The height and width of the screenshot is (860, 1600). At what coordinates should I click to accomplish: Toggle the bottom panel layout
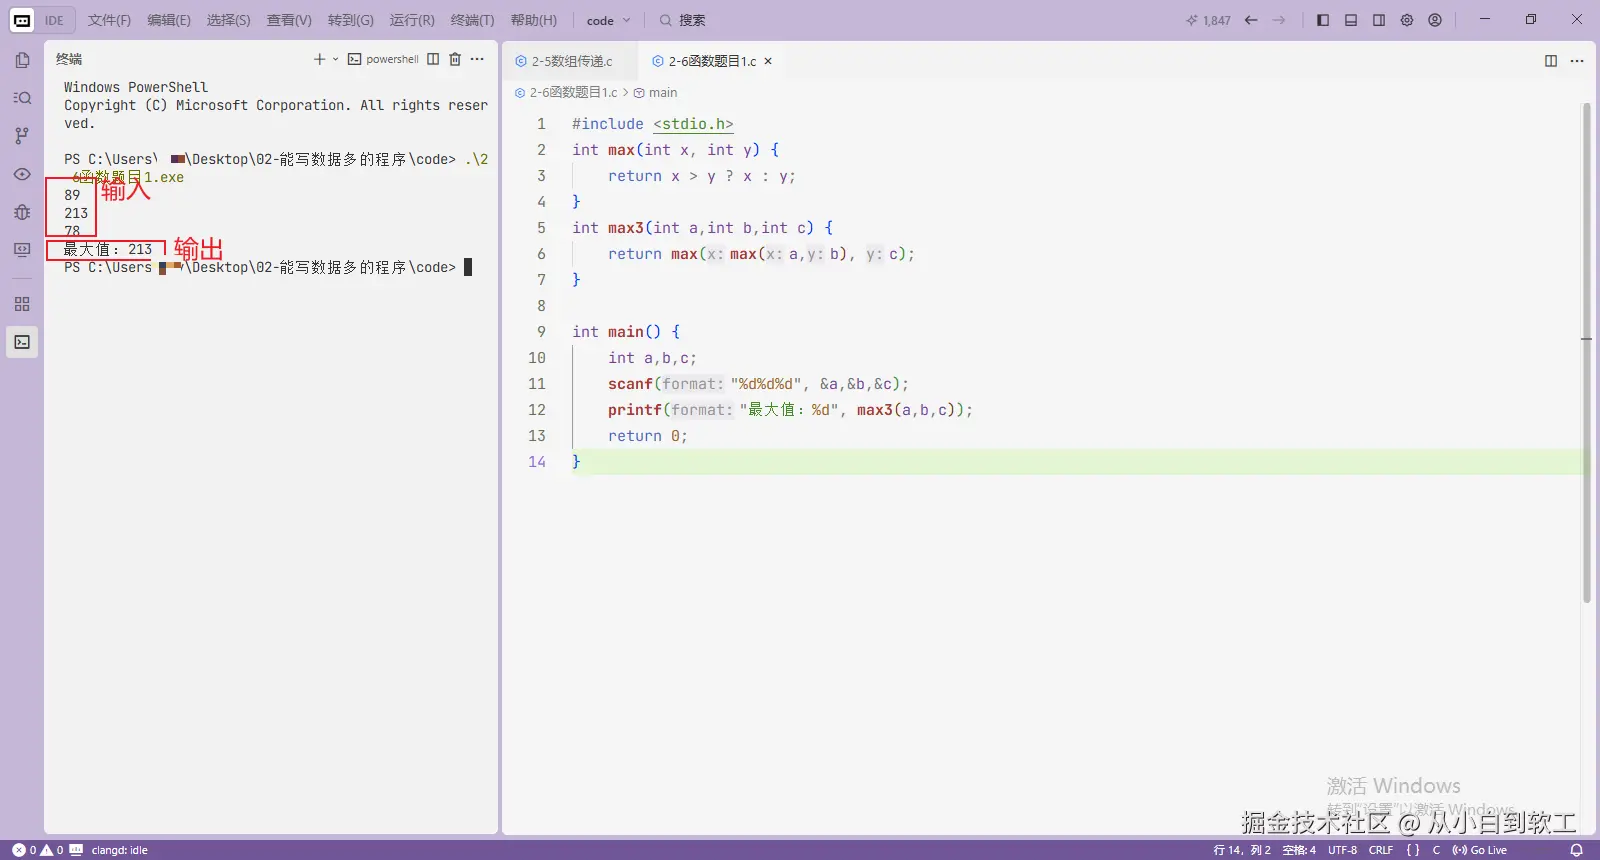1351,20
